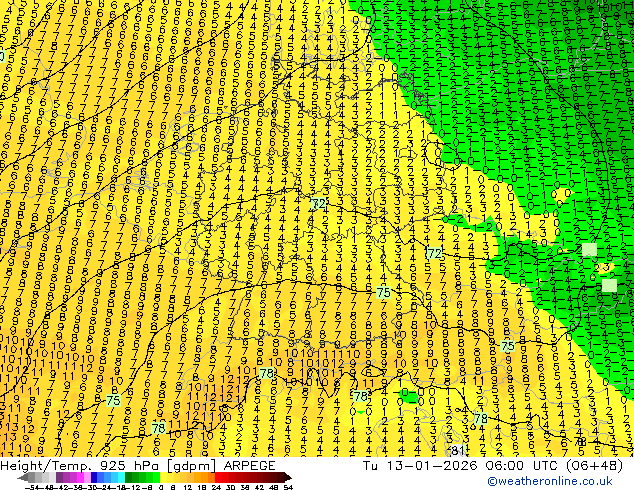
Task: Pick the dark green swatch next to cyan
Action: click(x=128, y=478)
